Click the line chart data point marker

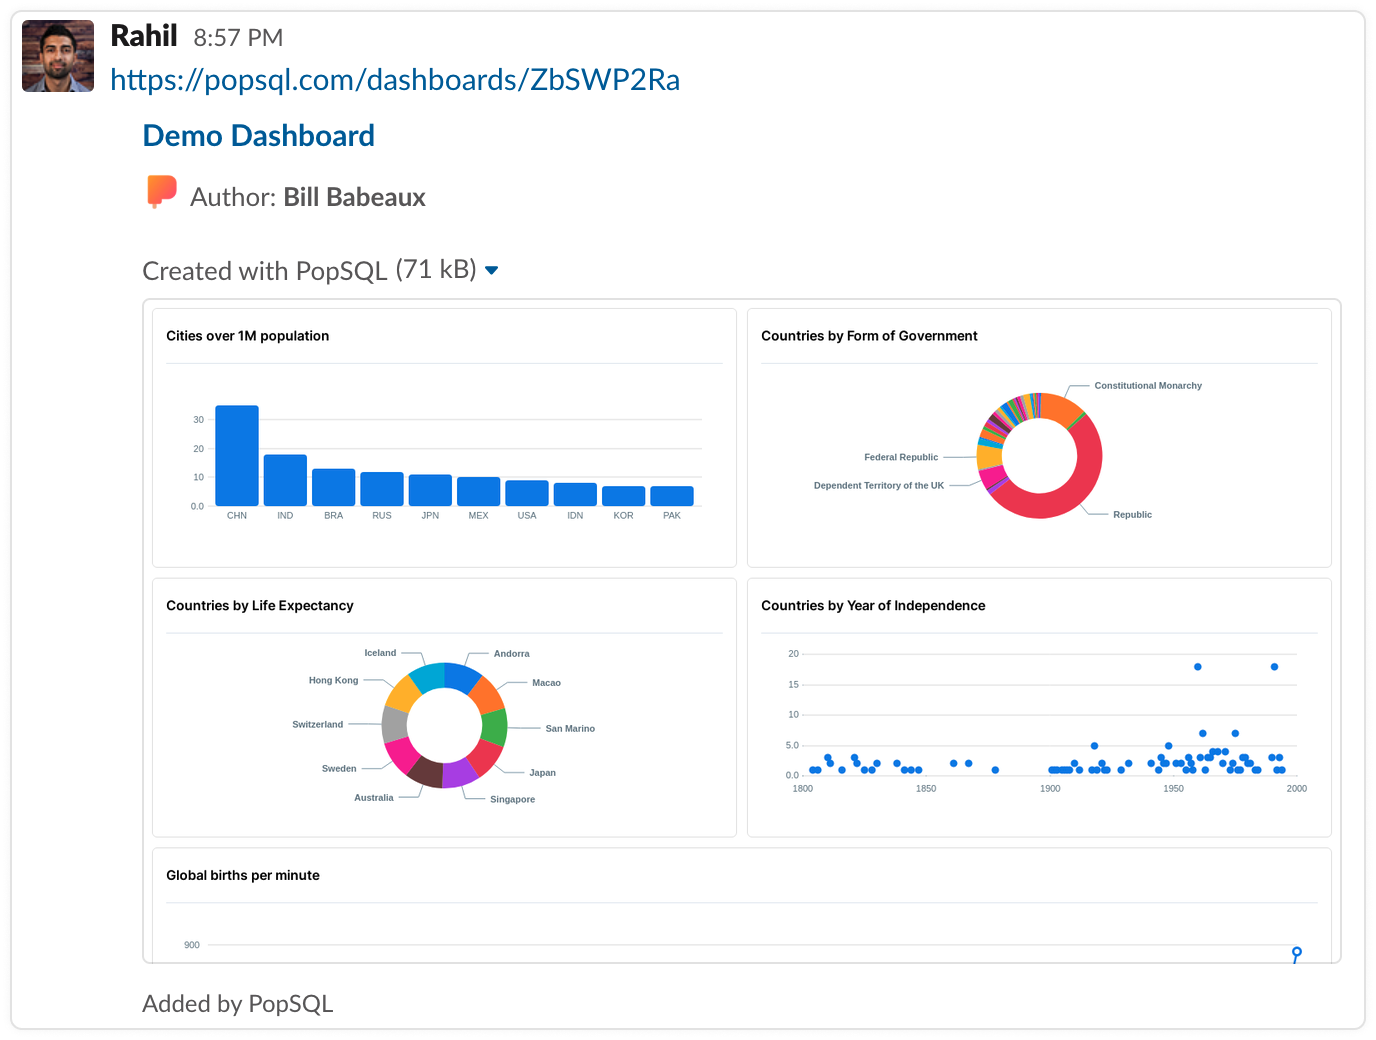coord(1297,952)
